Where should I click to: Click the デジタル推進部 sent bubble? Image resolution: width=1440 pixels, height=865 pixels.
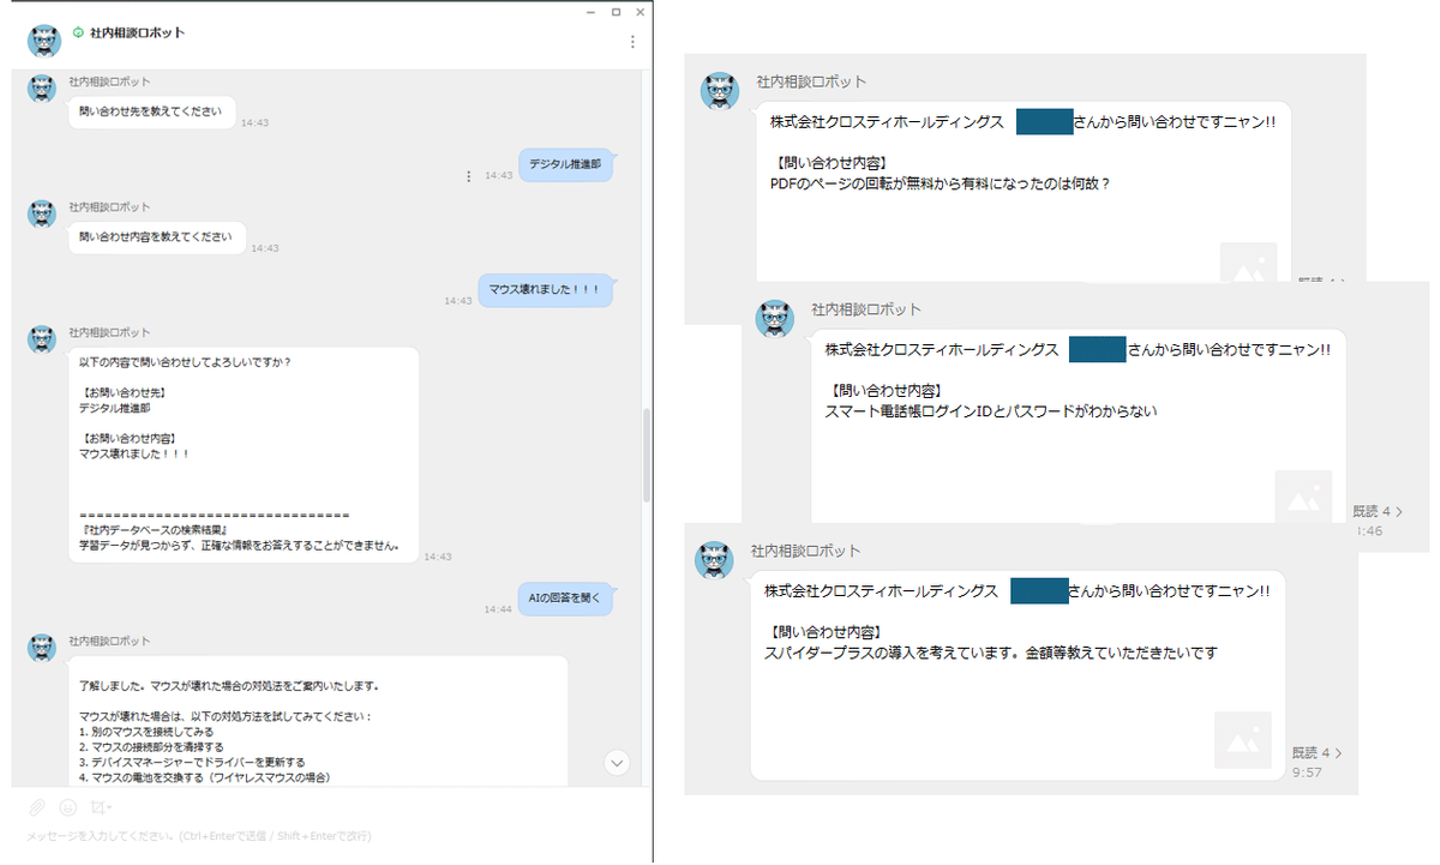point(565,164)
